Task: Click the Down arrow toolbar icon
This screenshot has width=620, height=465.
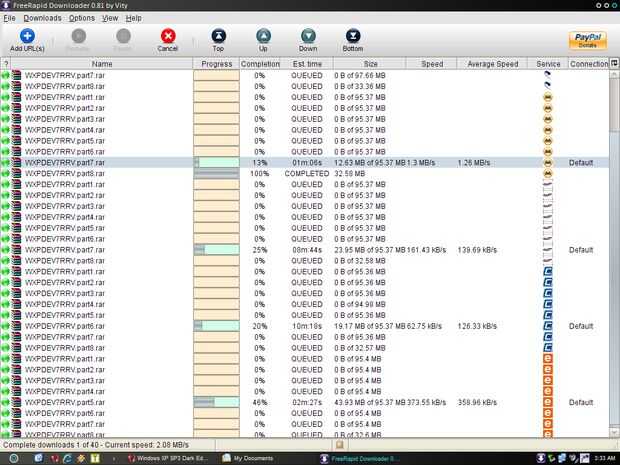Action: point(308,36)
